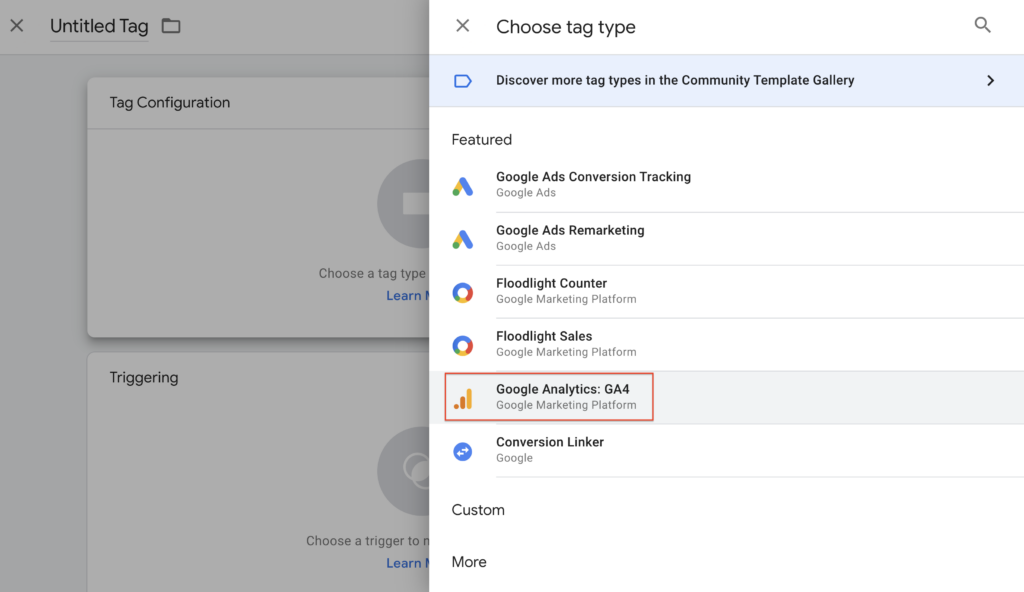Viewport: 1024px width, 592px height.
Task: Click the Floodlight Sales icon
Action: pos(462,345)
